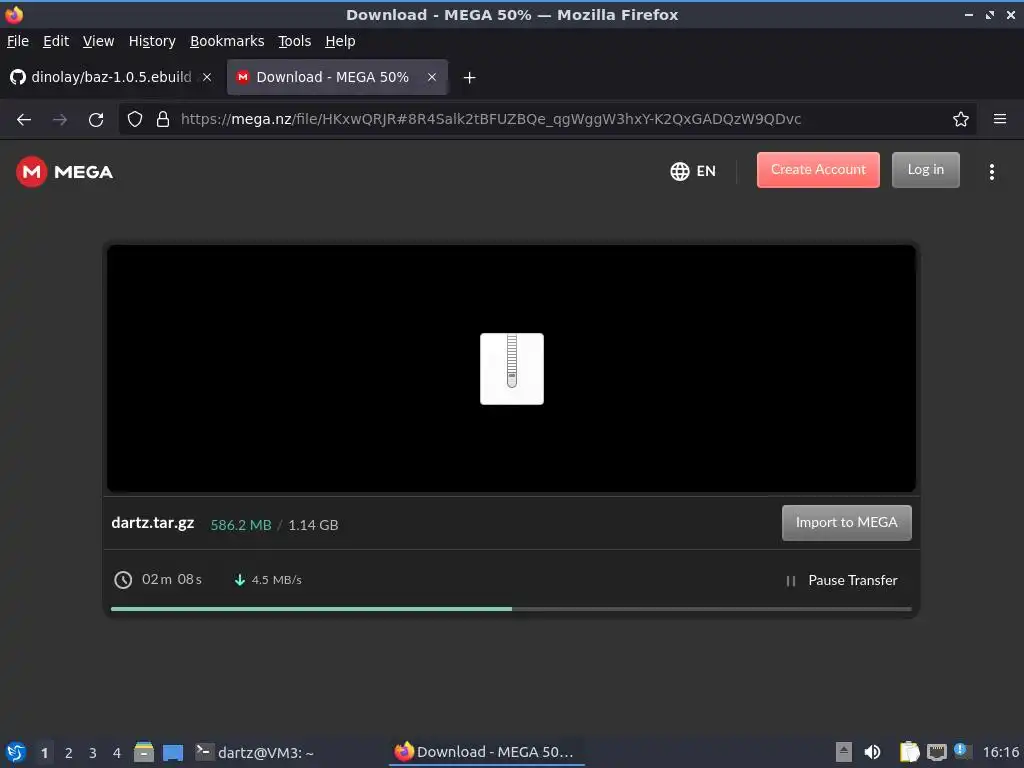Click the 4.5 MB/s download speed
The image size is (1024, 768).
click(277, 580)
